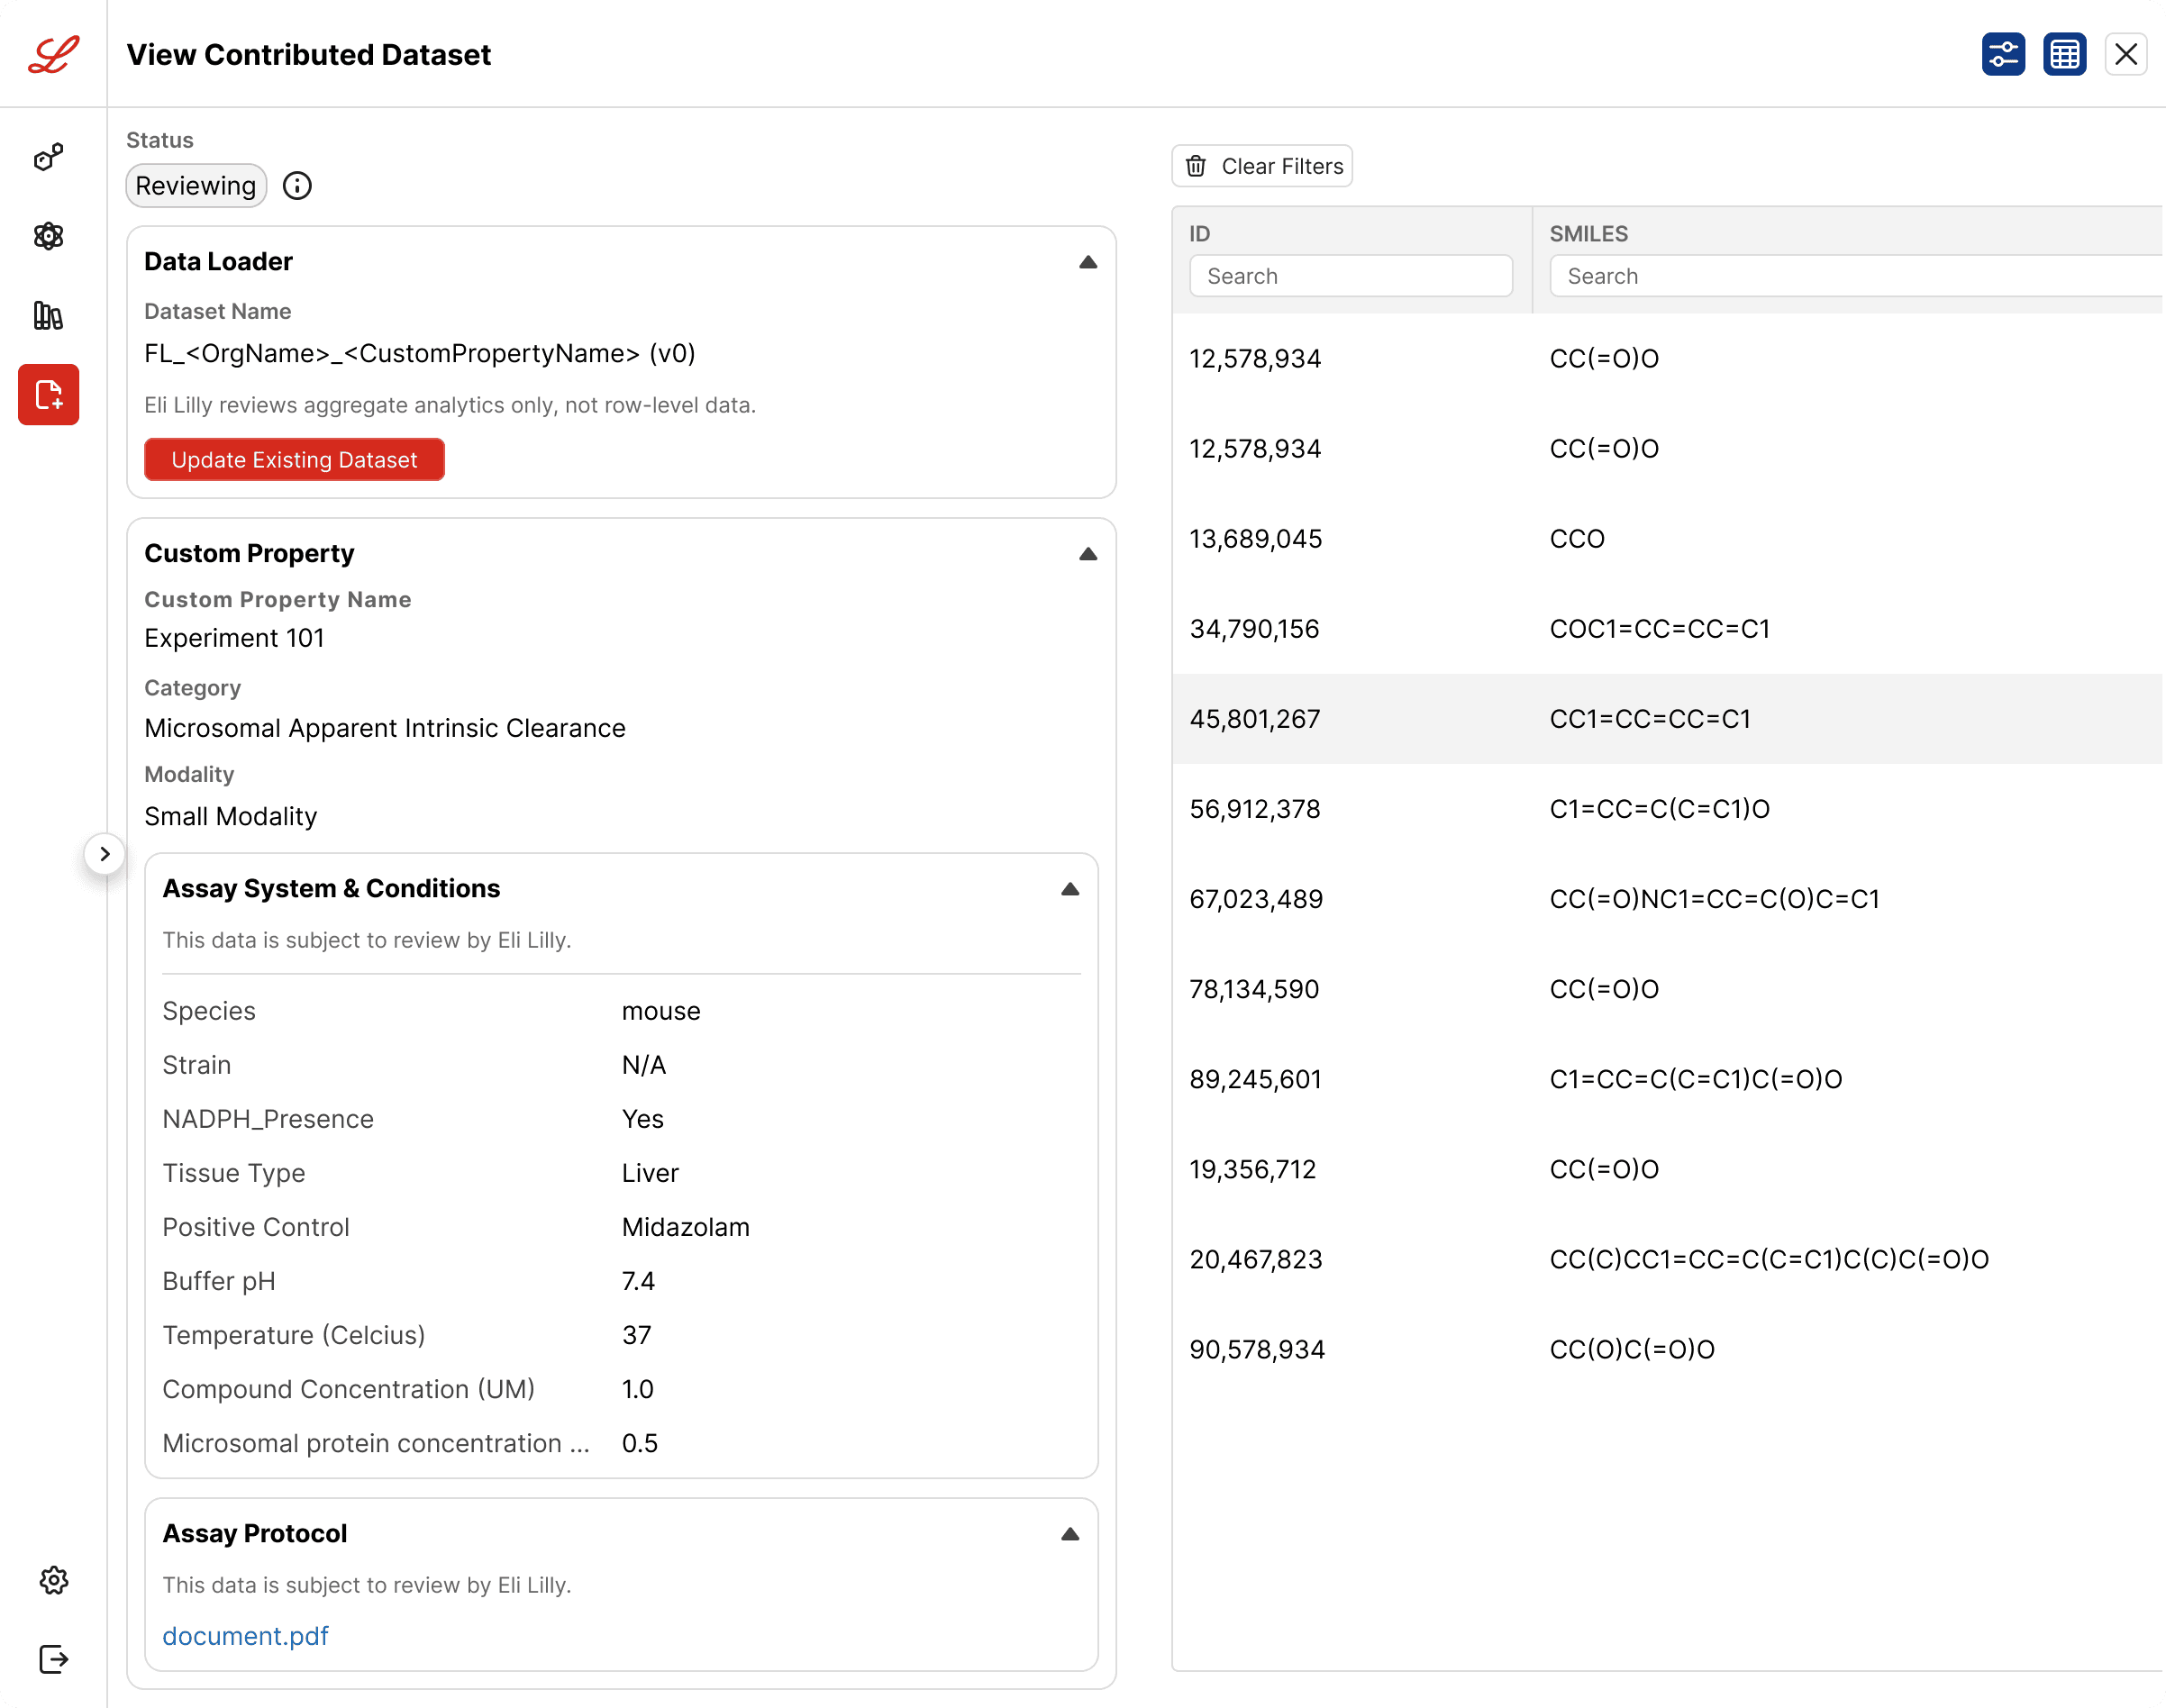Image resolution: width=2166 pixels, height=1708 pixels.
Task: Select the contribute dataset file icon
Action: pyautogui.click(x=48, y=395)
